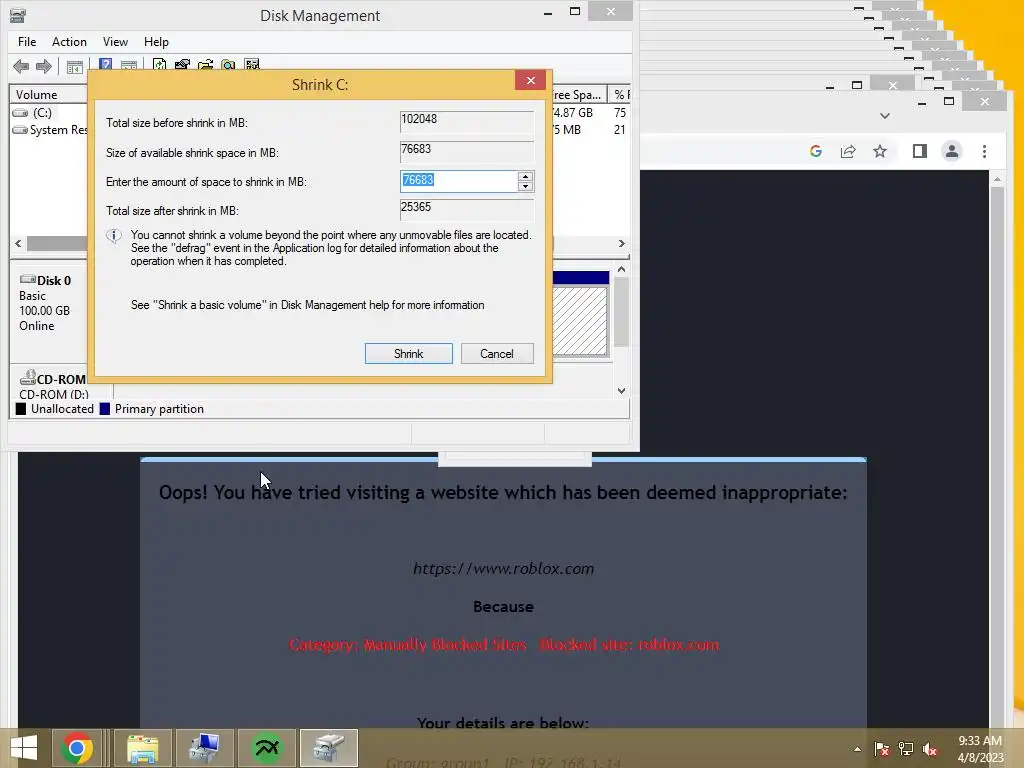
Task: Open the File menu
Action: coord(27,42)
